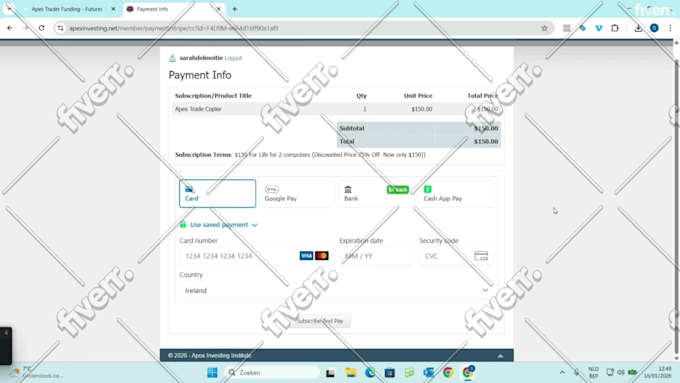This screenshot has height=383, width=680.
Task: Close the Payment Info browser tab
Action: 219,9
